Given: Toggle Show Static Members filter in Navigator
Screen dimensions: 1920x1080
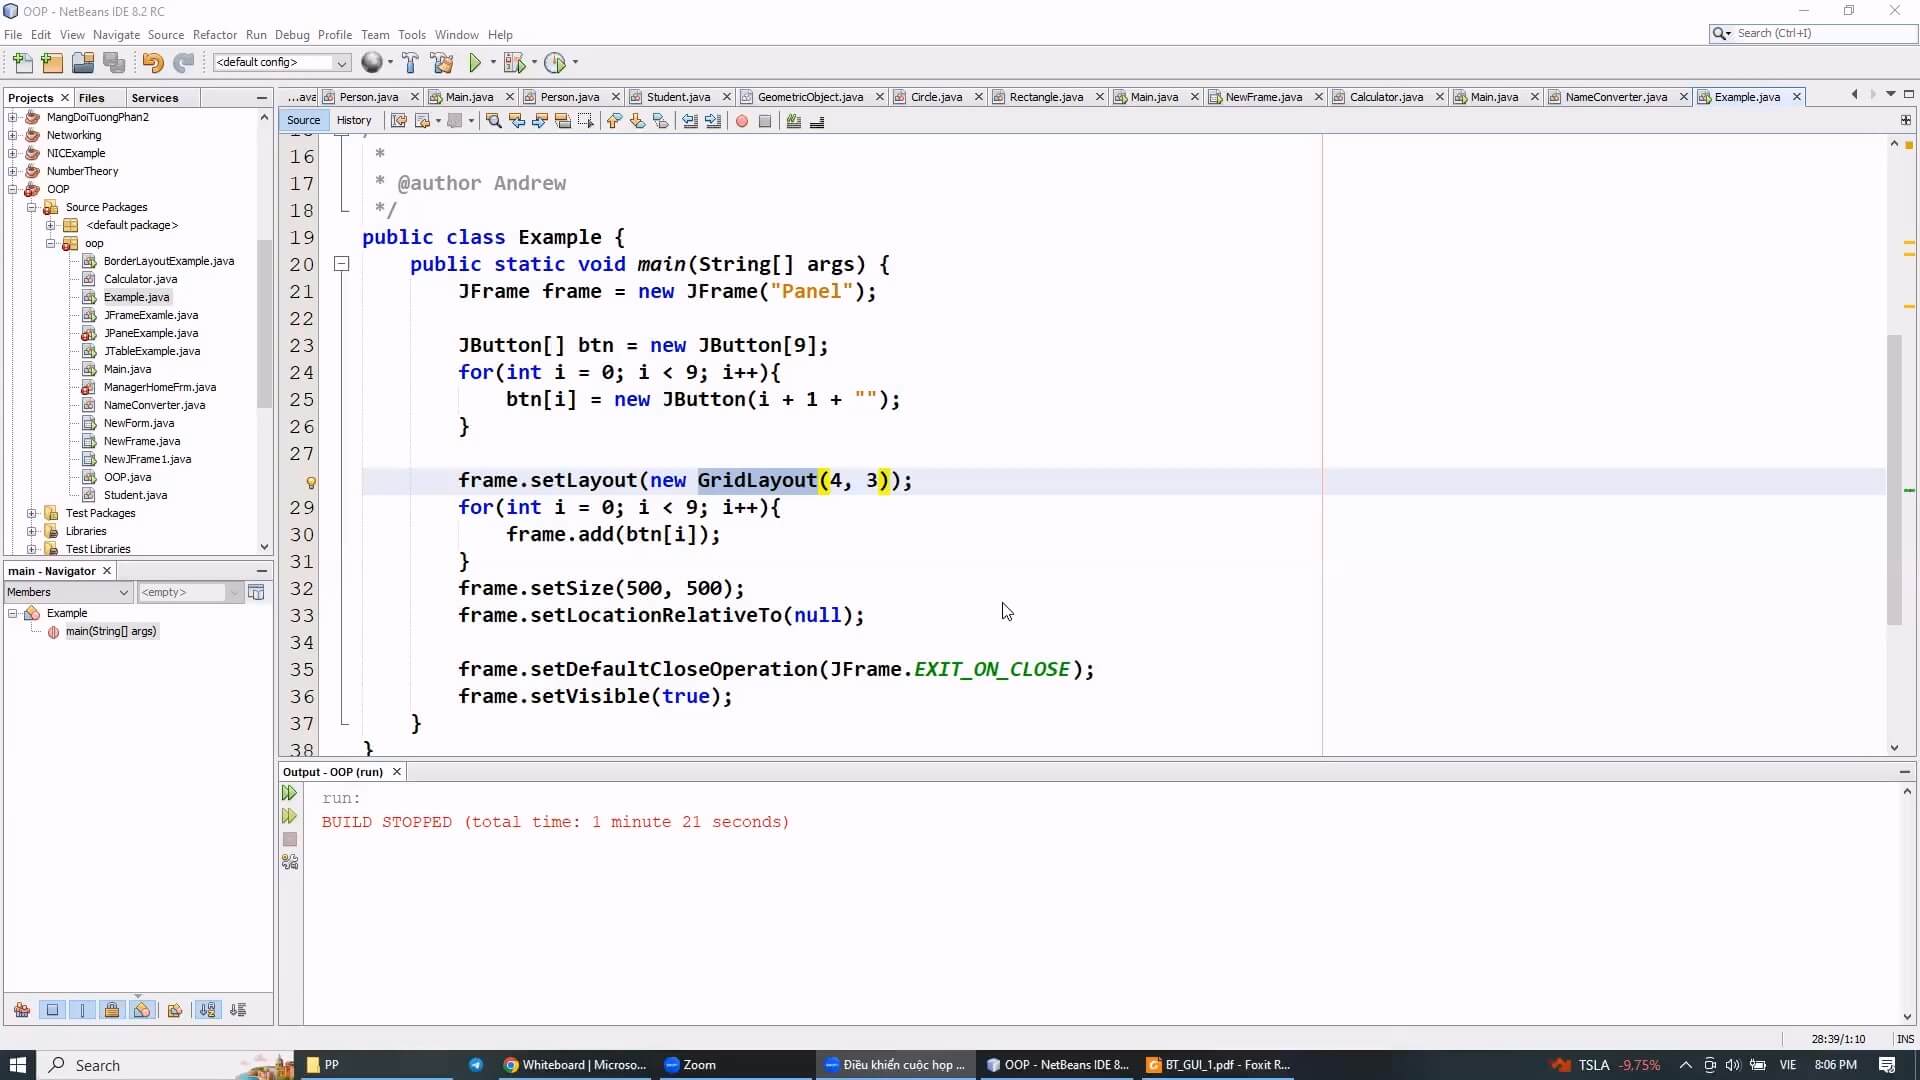Looking at the screenshot, I should coord(82,1010).
